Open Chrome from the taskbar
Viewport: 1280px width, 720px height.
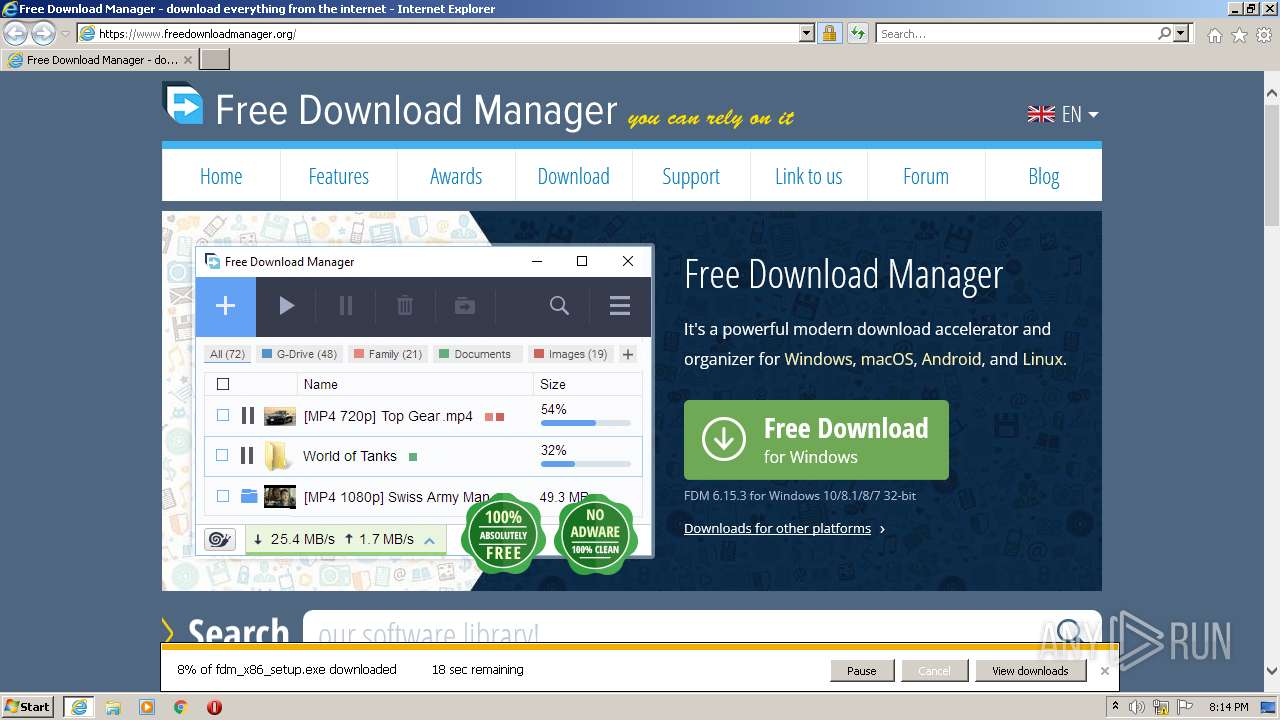coord(181,707)
